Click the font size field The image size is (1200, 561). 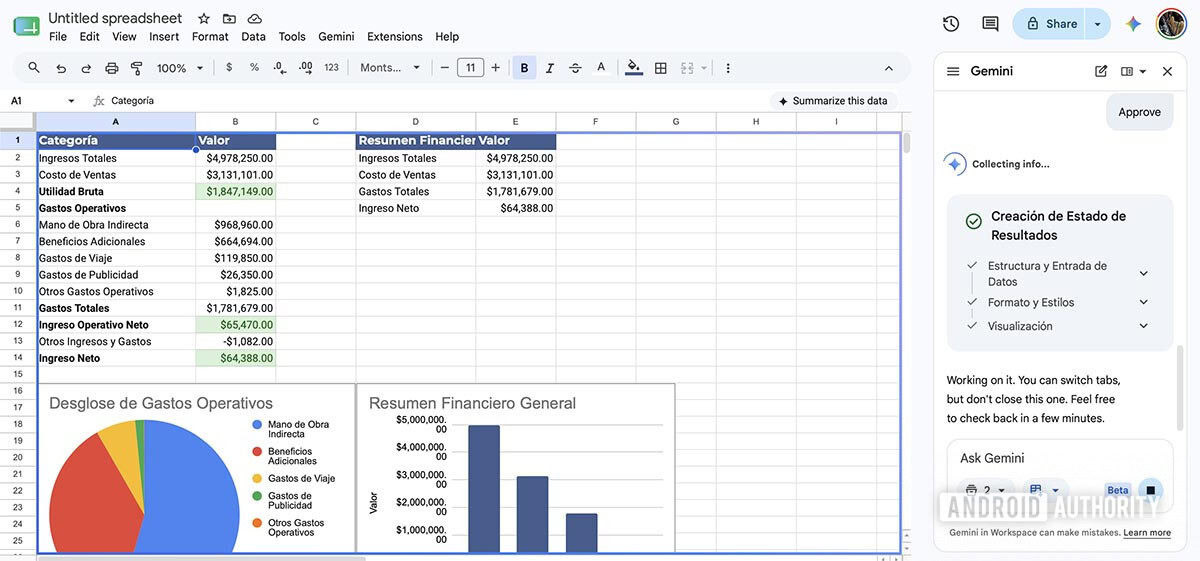[470, 68]
